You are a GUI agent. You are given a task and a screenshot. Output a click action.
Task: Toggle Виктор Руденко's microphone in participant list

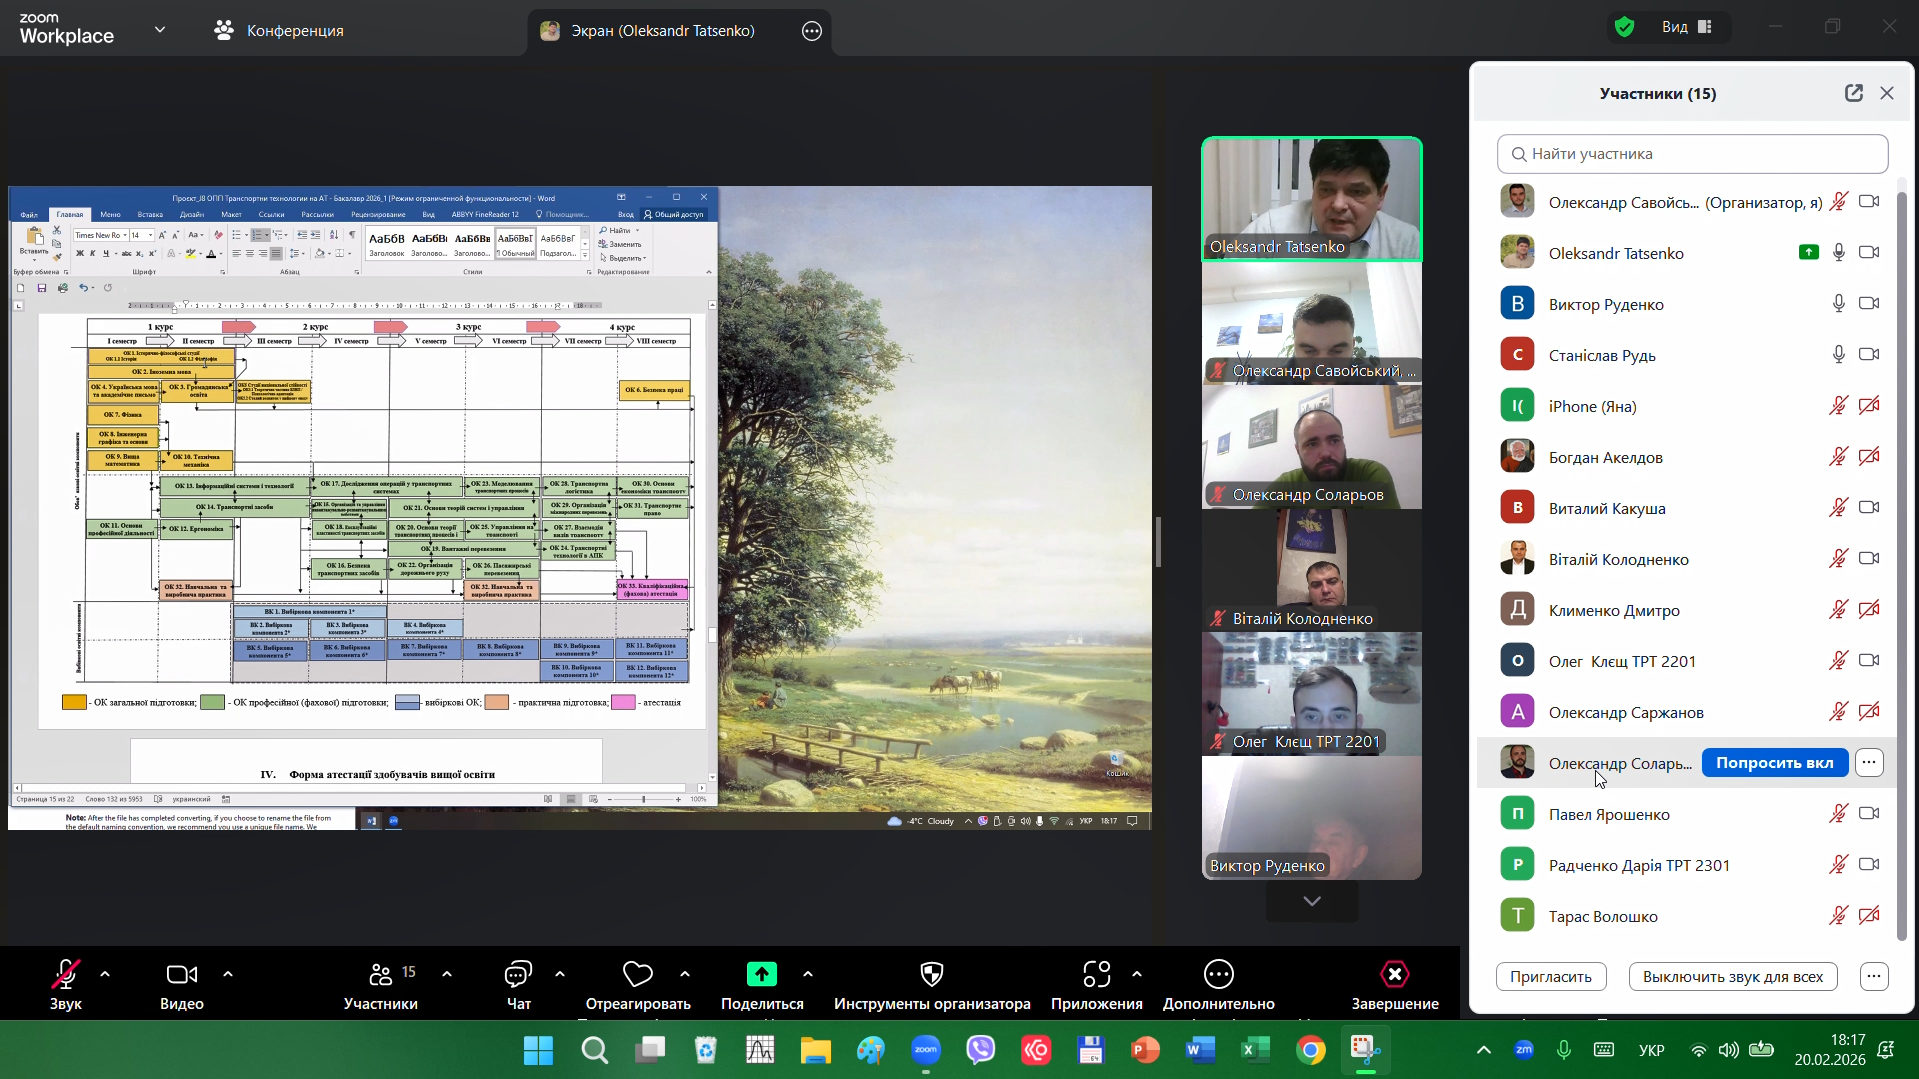(x=1838, y=304)
